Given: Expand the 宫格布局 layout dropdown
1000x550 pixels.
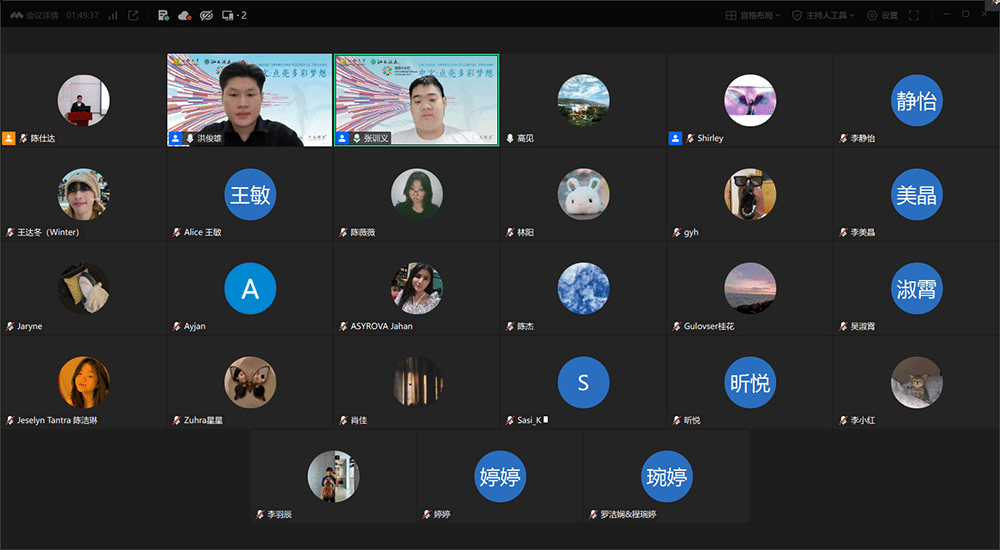Looking at the screenshot, I should pos(755,15).
